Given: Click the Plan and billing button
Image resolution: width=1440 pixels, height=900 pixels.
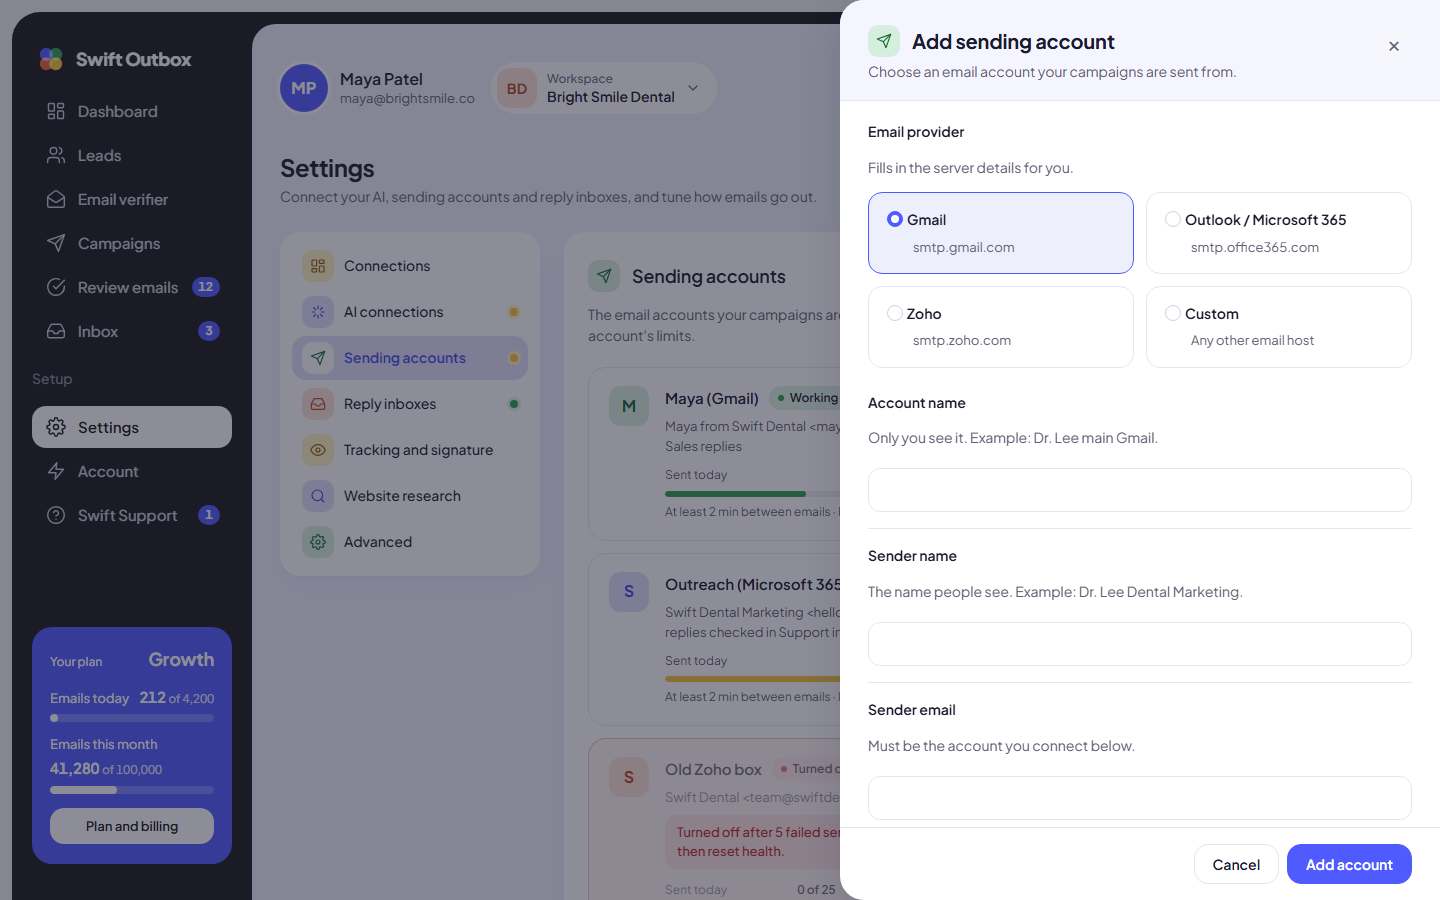Looking at the screenshot, I should pyautogui.click(x=132, y=826).
